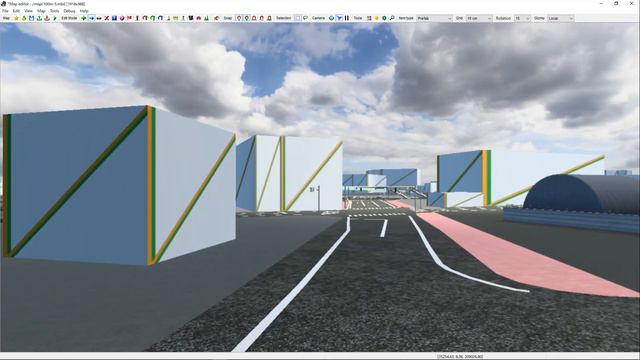Open the File menu
This screenshot has height=360, width=640.
[x=5, y=11]
